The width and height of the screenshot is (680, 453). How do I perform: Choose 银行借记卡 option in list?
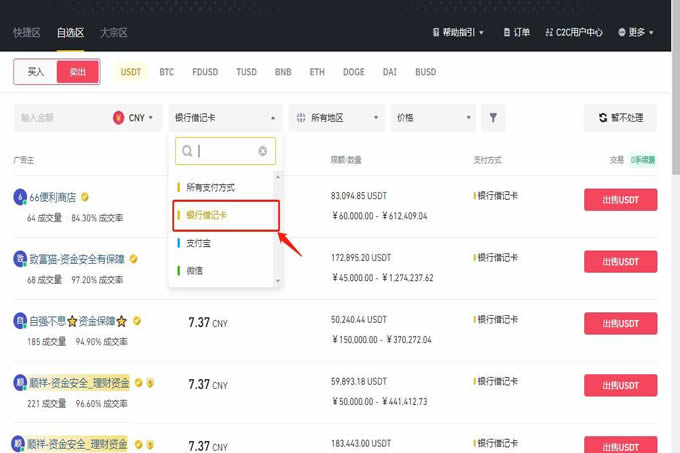[x=226, y=215]
